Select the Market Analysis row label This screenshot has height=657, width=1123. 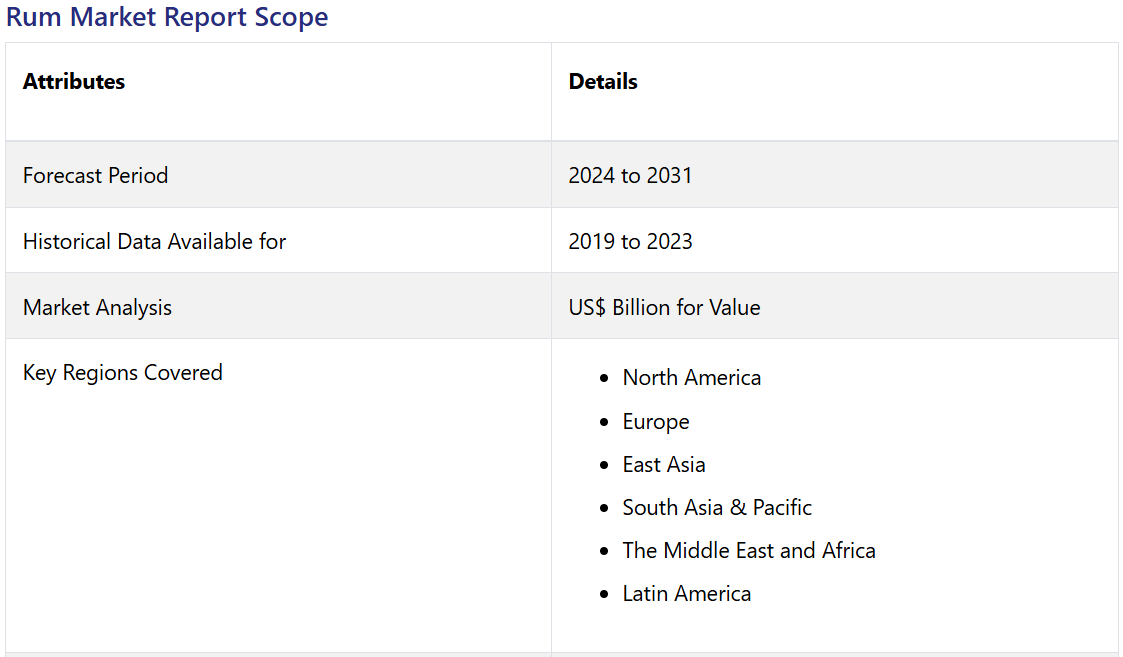pyautogui.click(x=97, y=307)
